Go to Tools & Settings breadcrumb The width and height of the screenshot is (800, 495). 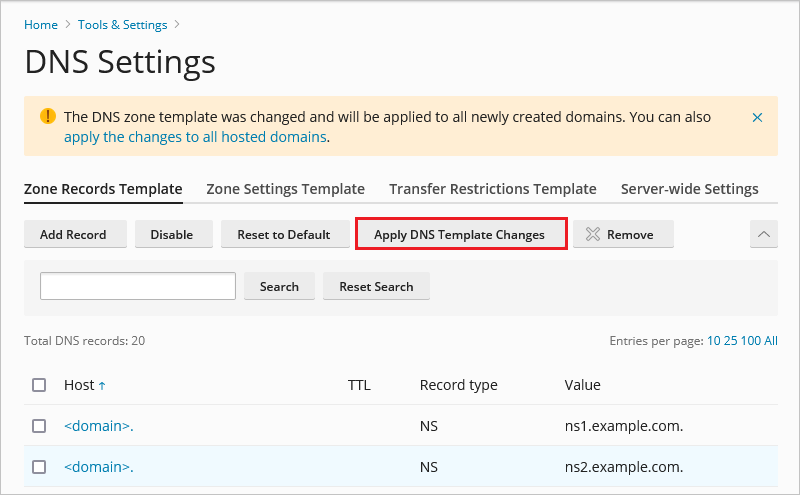tap(121, 25)
